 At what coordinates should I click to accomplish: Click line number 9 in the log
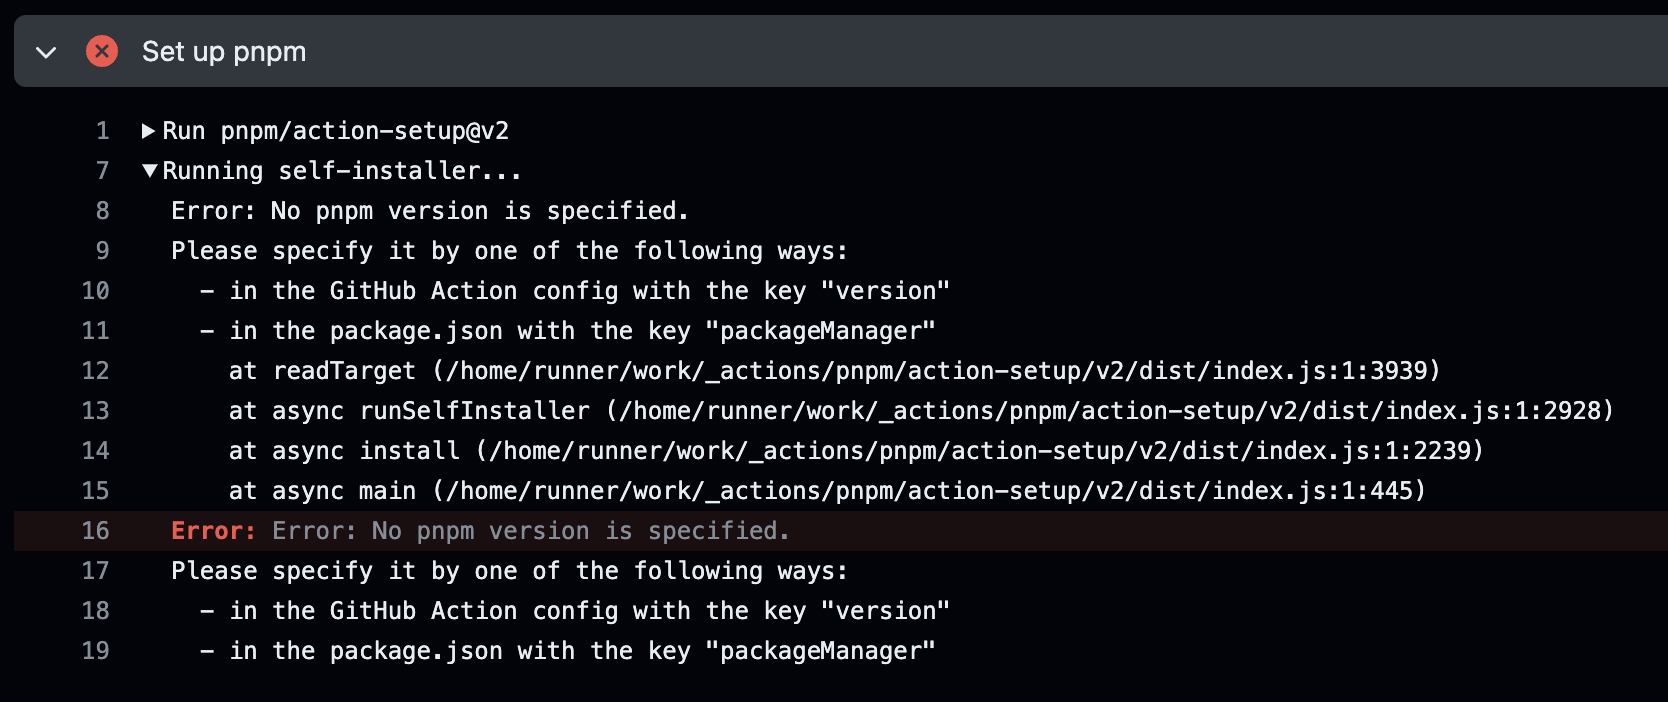point(102,251)
